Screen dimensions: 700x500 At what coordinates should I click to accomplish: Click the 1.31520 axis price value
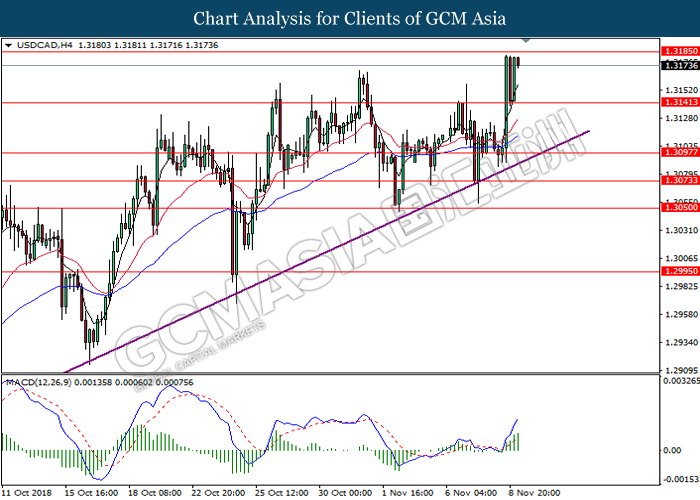point(681,90)
